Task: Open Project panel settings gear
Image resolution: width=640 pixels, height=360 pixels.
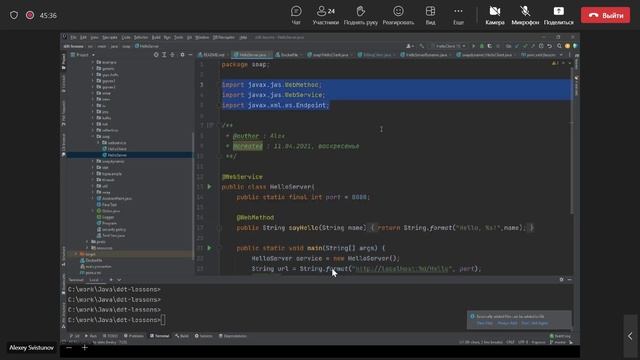Action: click(182, 55)
